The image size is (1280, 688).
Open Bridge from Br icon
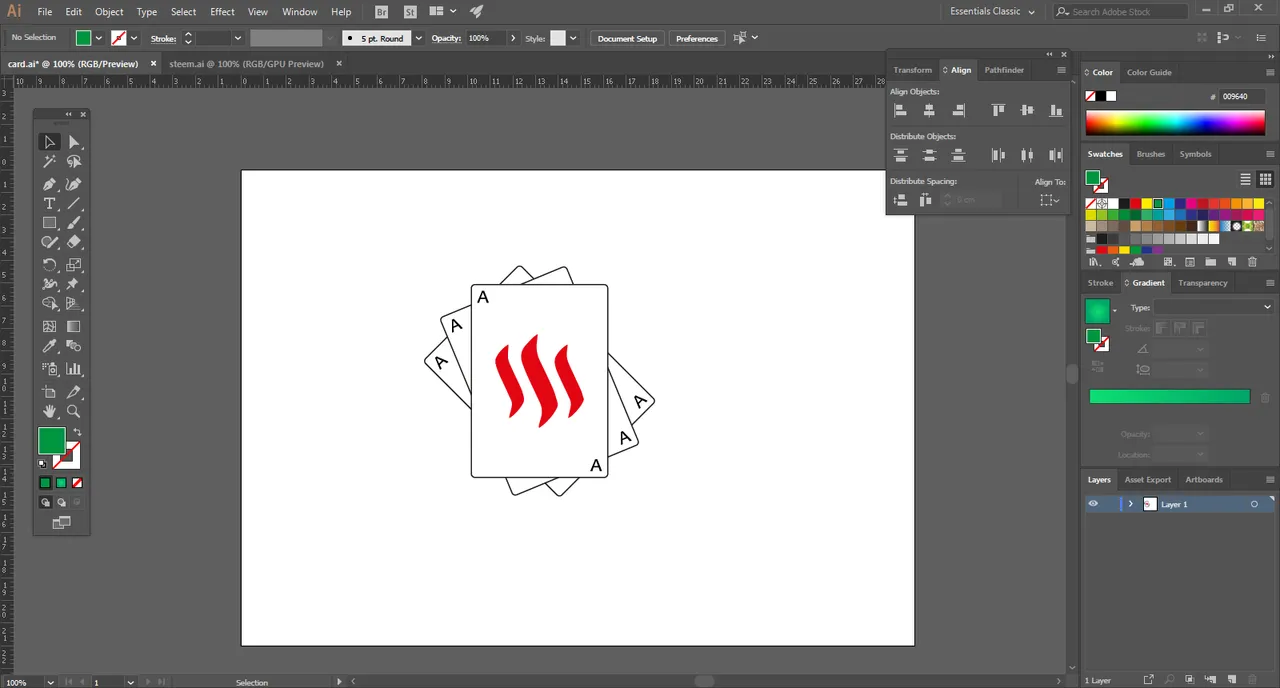coord(381,12)
